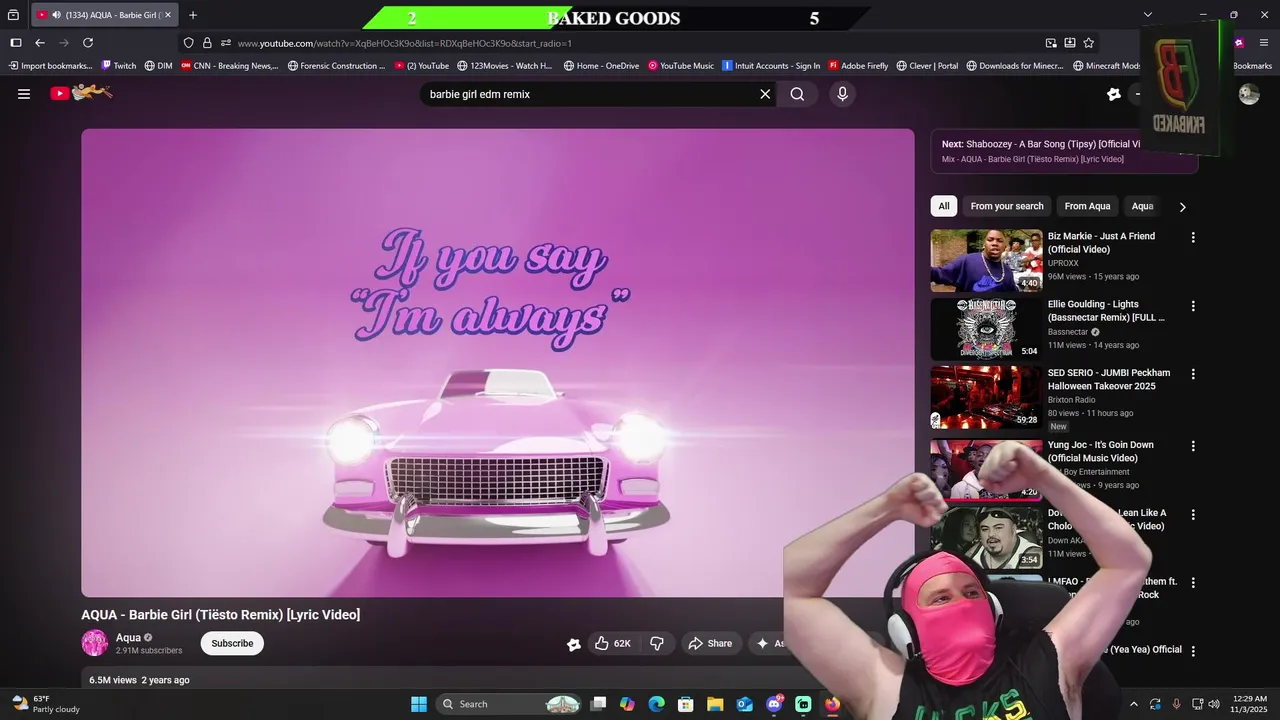Click the YouTube home logo
This screenshot has height=720, width=1280.
click(81, 93)
